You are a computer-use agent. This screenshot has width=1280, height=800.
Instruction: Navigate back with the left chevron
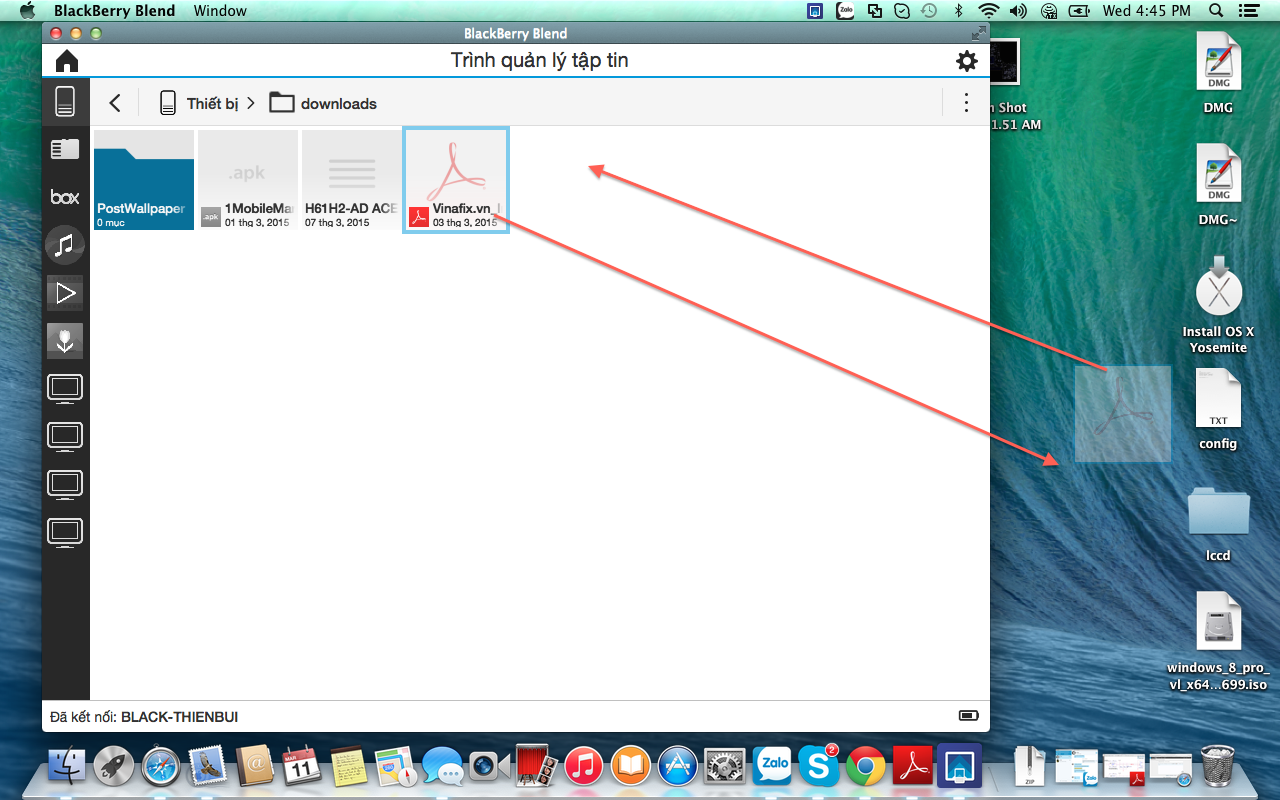[x=115, y=102]
